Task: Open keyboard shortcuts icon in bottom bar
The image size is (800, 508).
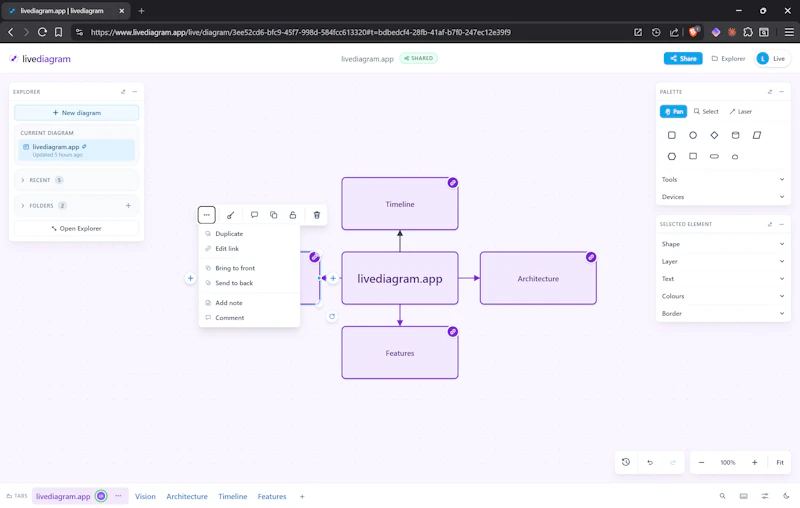Action: point(744,496)
